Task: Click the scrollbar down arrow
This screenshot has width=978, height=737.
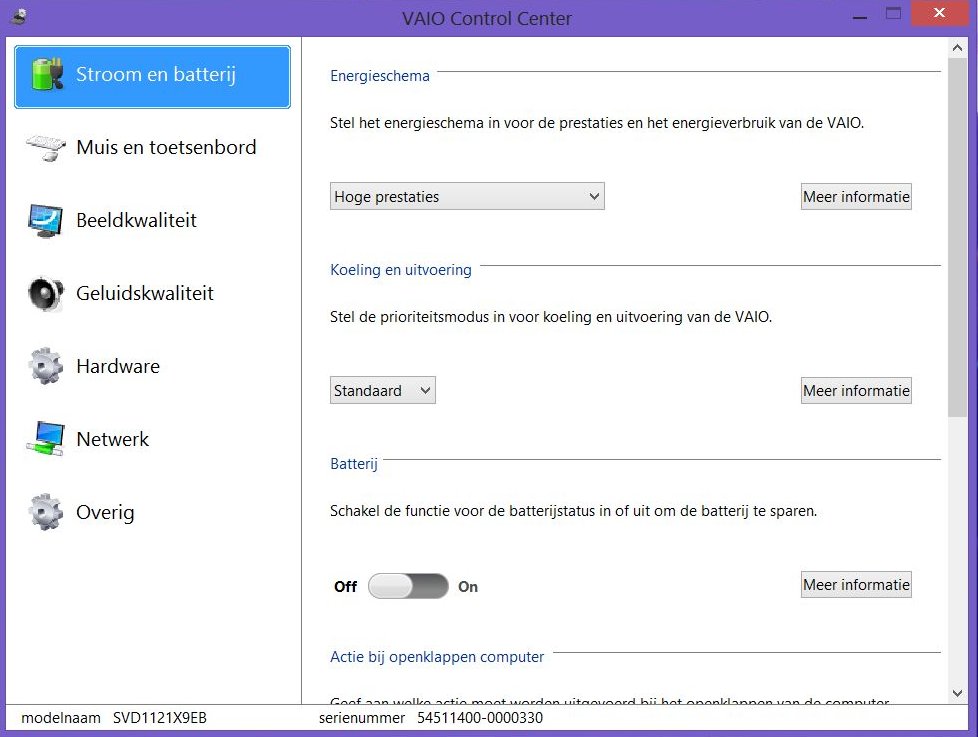Action: tap(957, 693)
